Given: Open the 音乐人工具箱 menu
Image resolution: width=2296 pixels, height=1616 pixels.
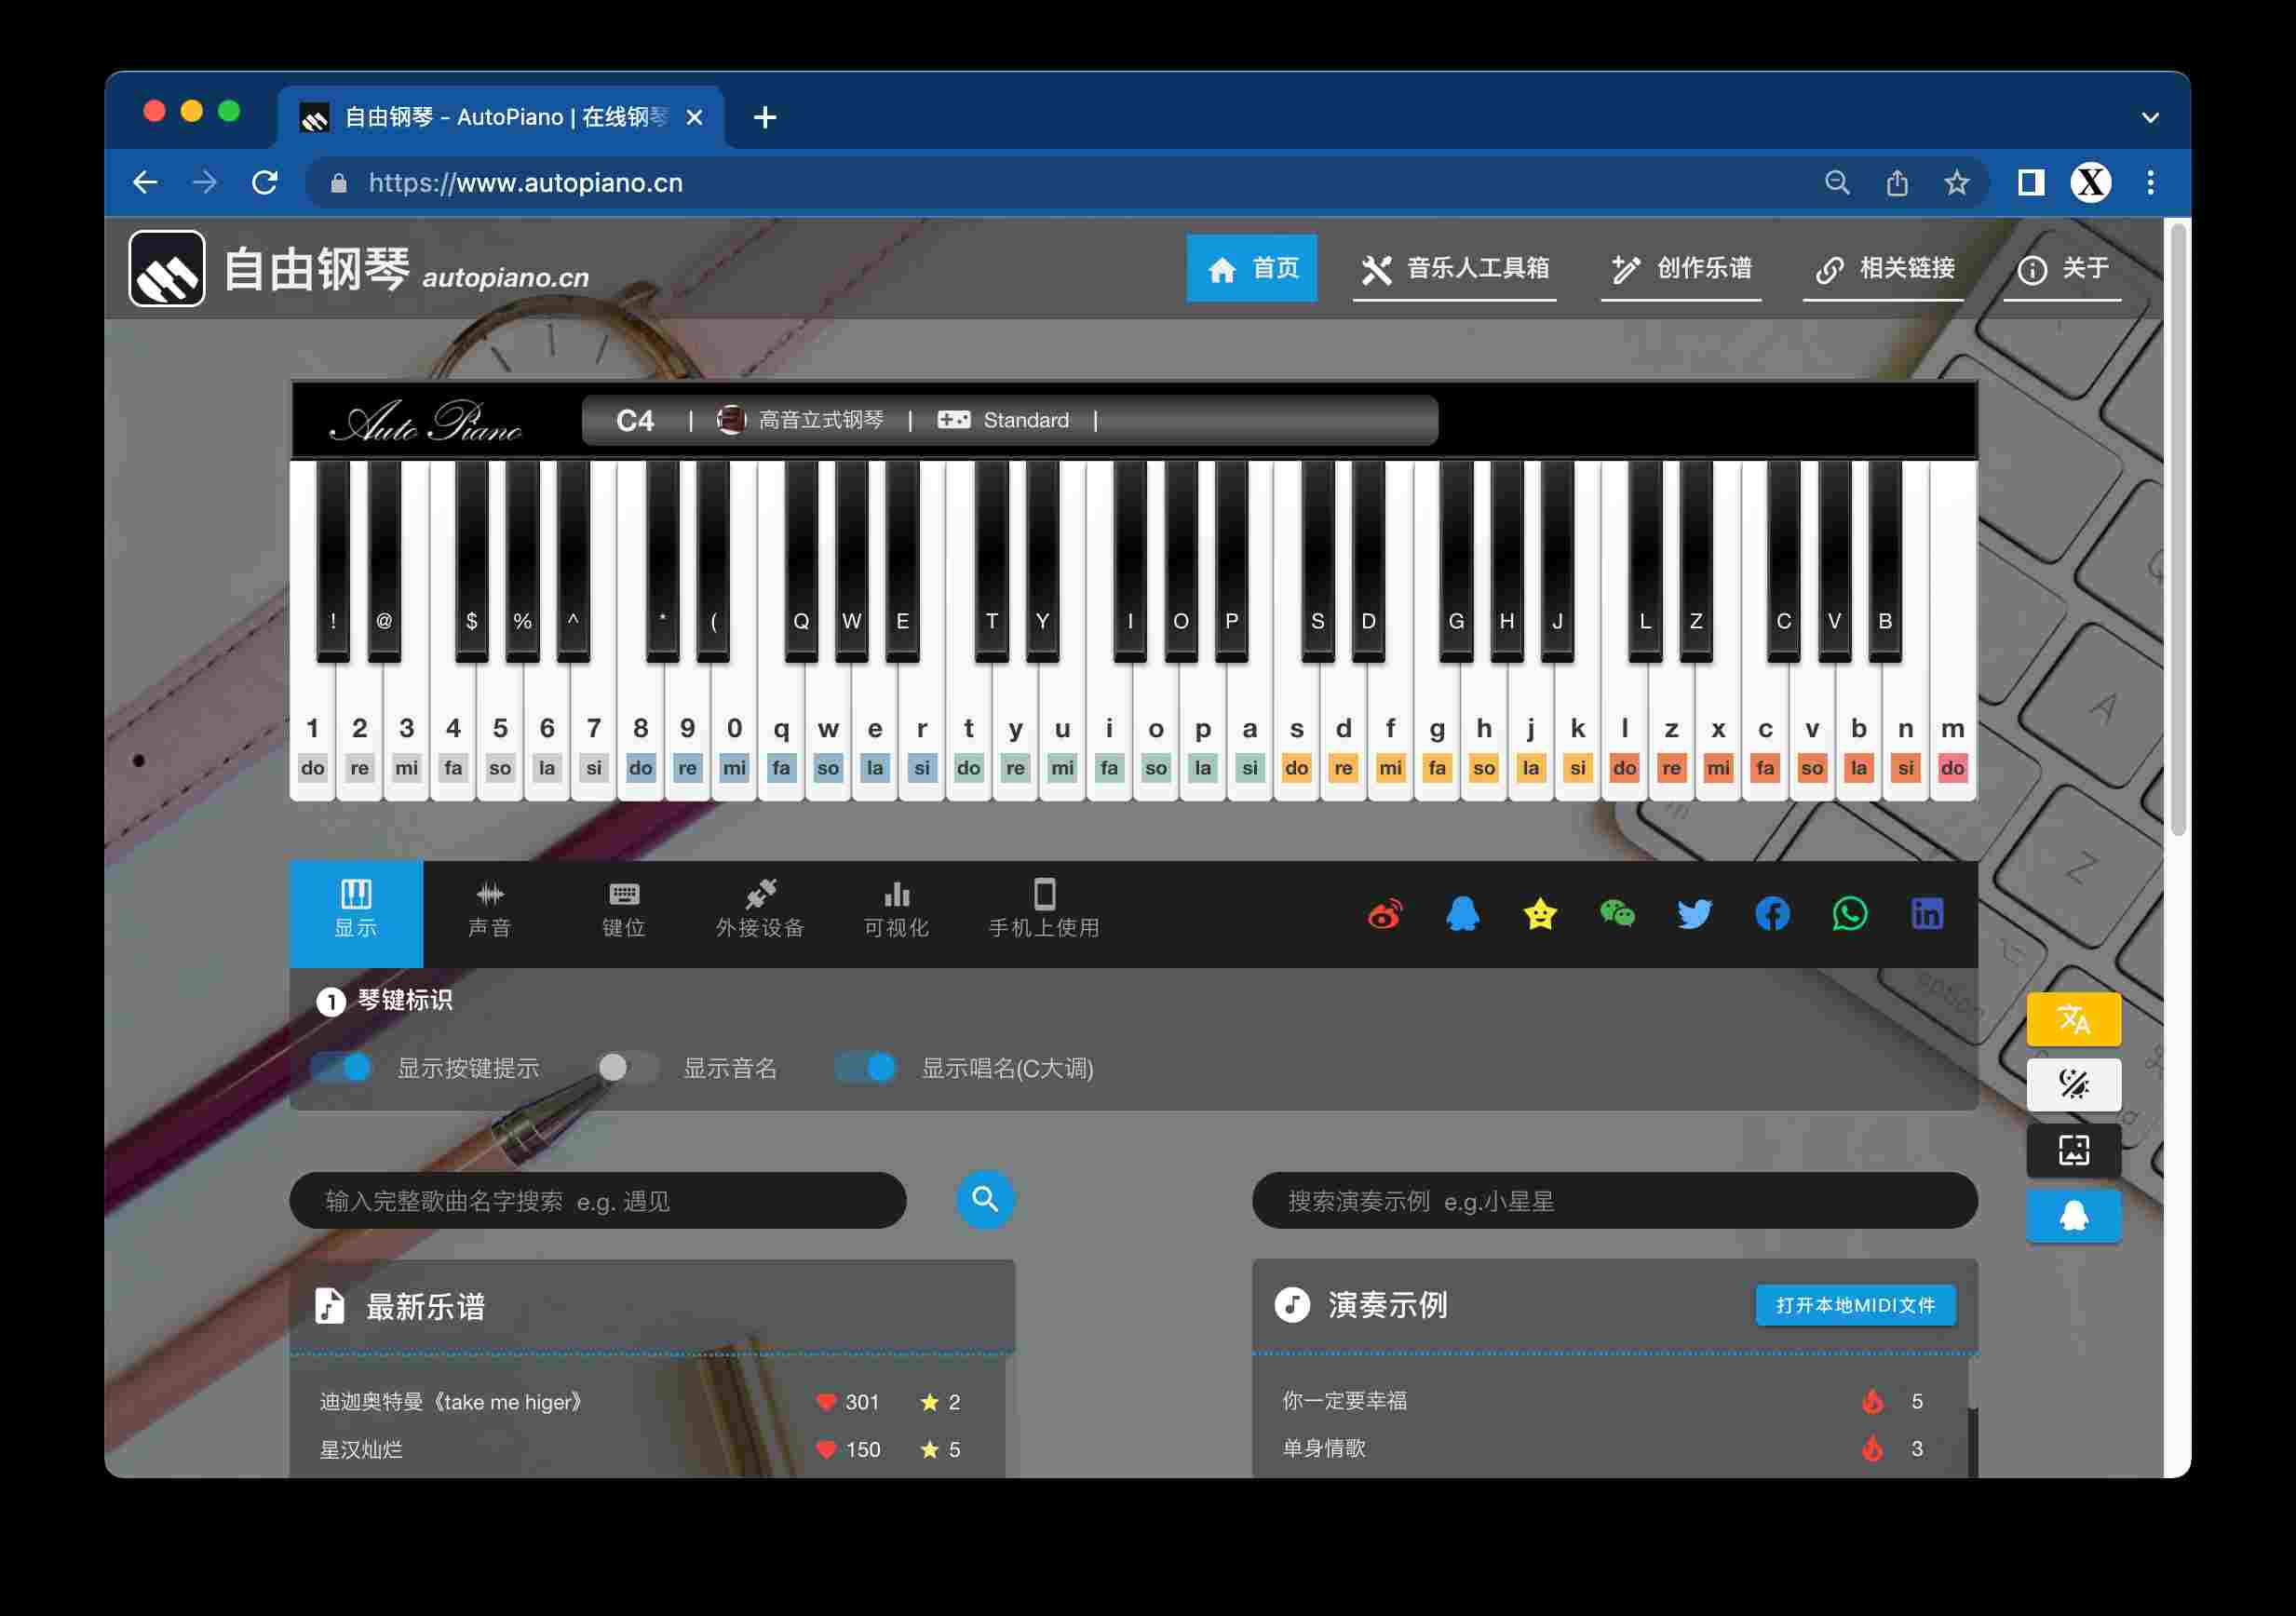Looking at the screenshot, I should coord(1455,268).
